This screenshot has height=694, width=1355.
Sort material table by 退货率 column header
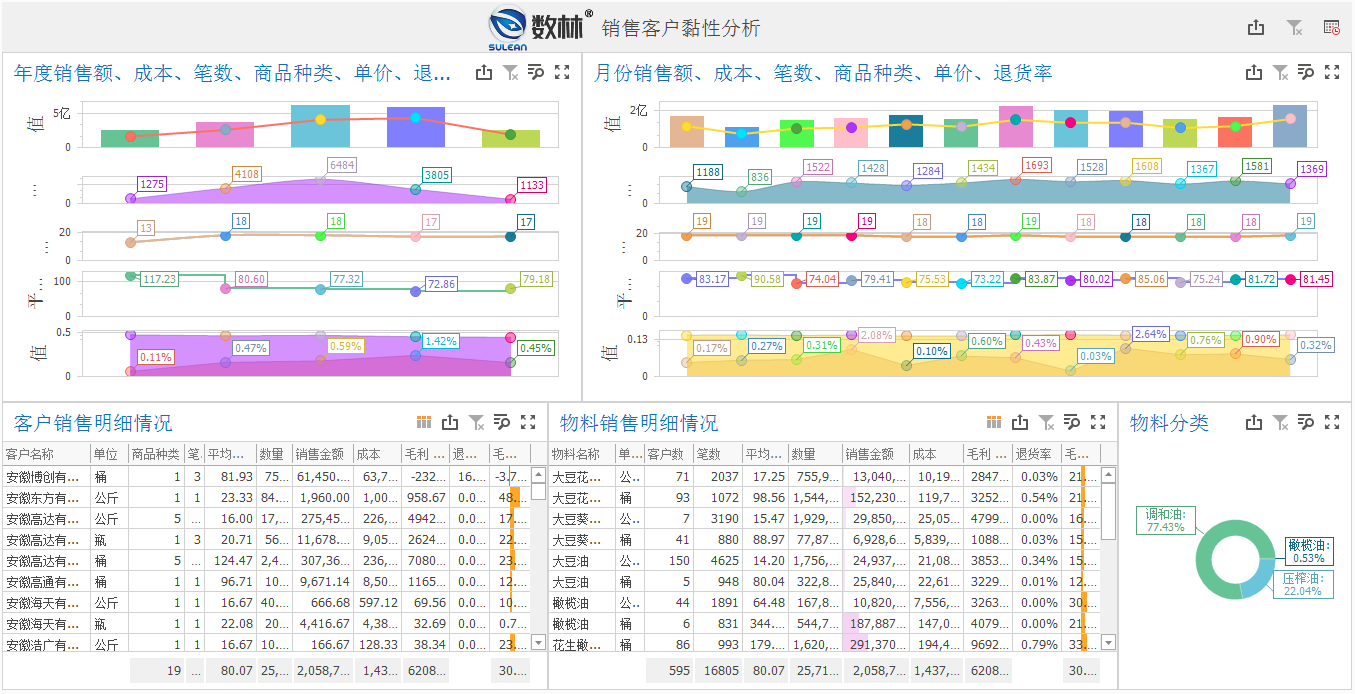[1035, 454]
